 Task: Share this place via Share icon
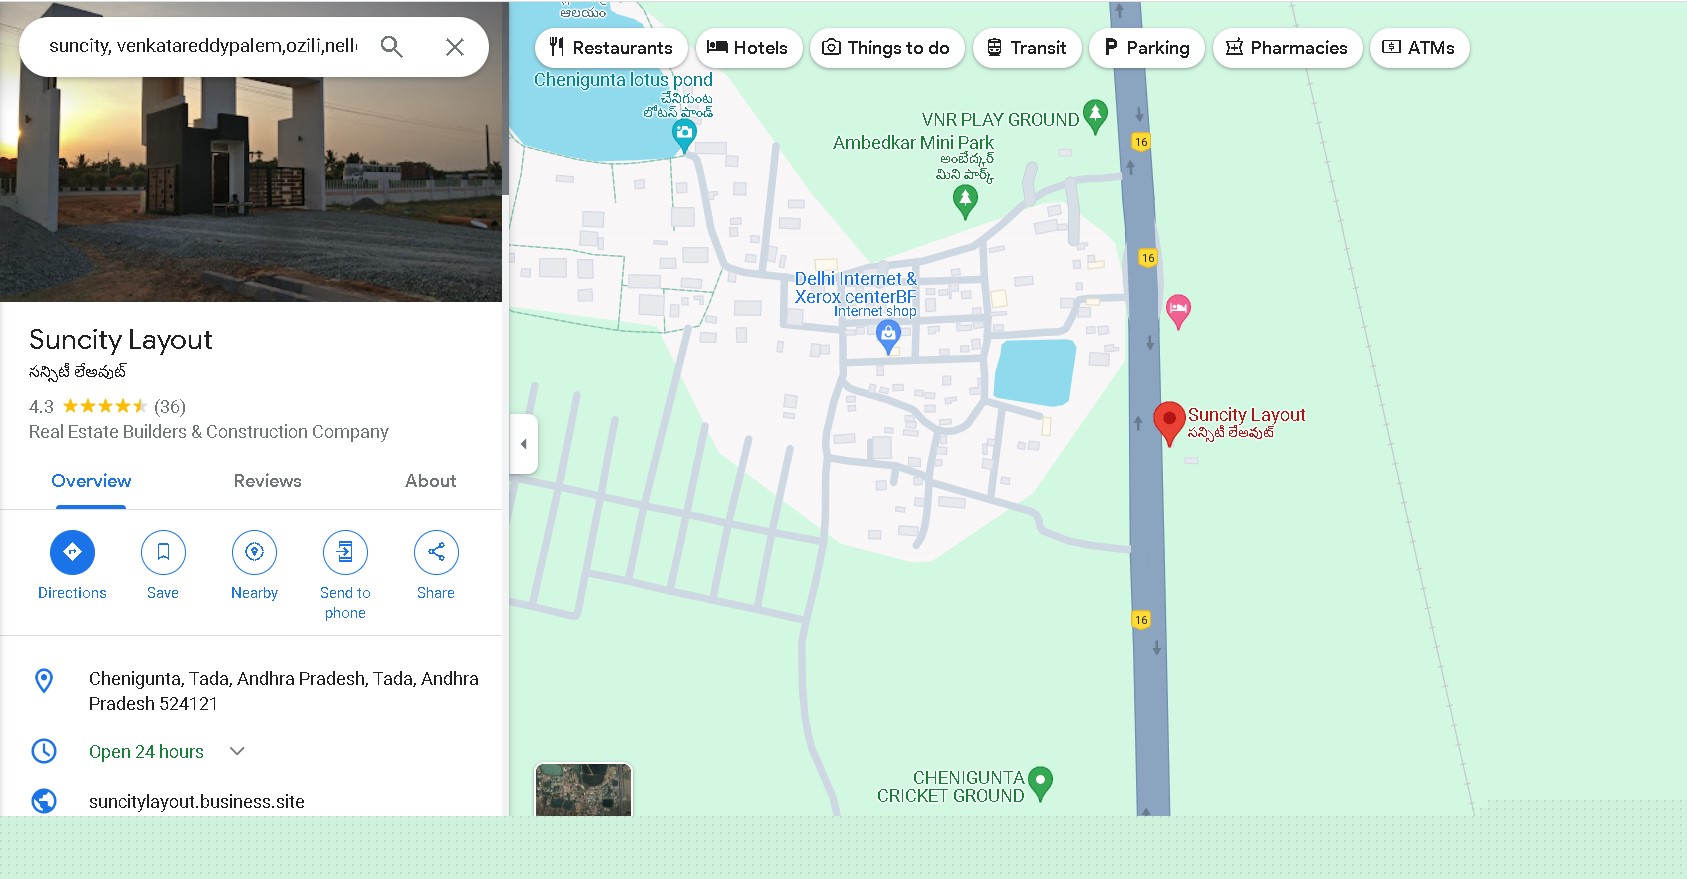(436, 552)
